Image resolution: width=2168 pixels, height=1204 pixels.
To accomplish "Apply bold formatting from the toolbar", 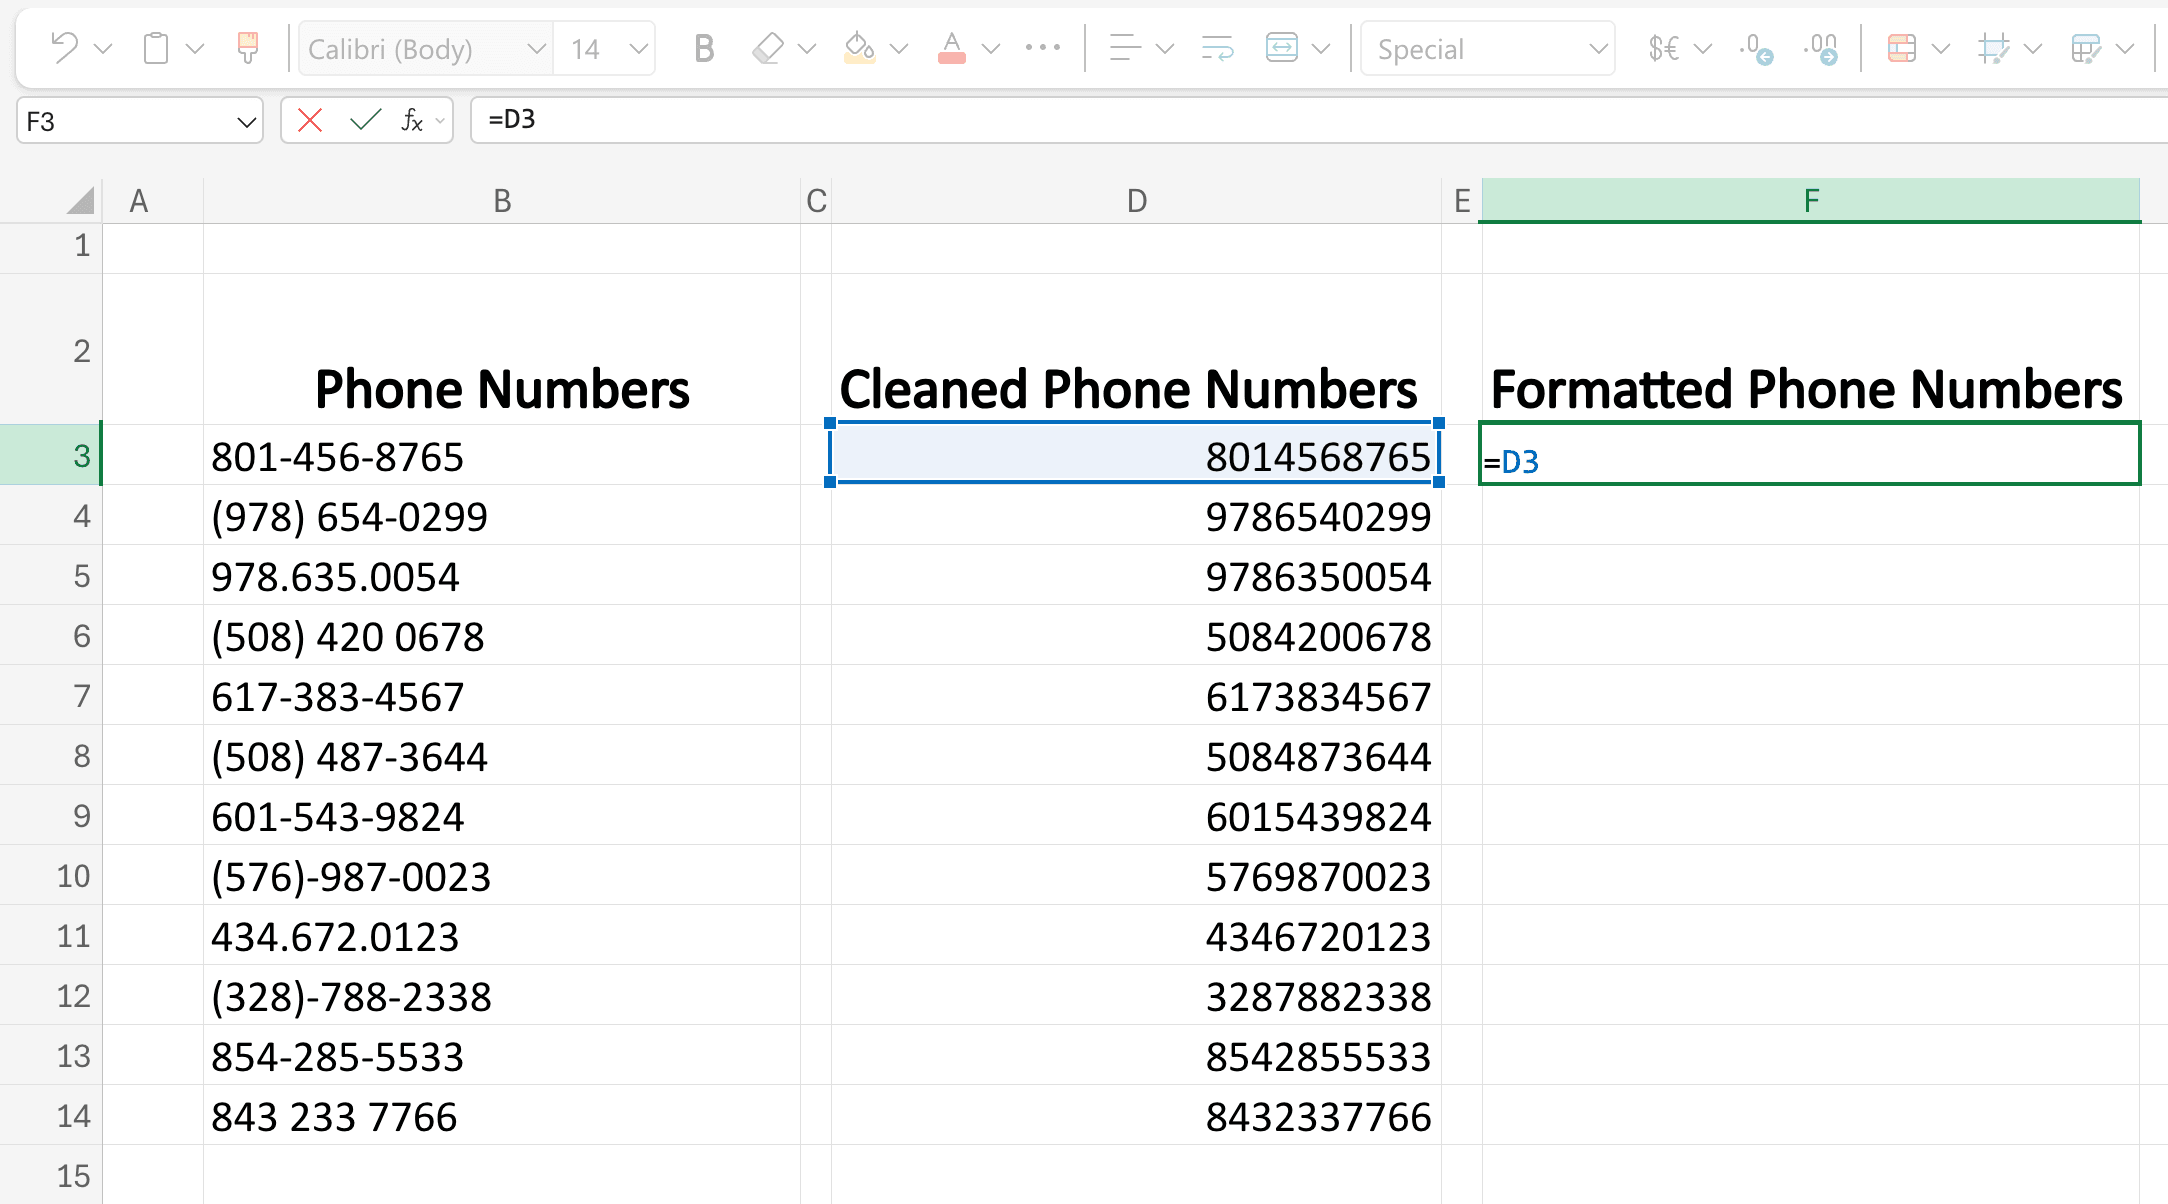I will [x=703, y=47].
